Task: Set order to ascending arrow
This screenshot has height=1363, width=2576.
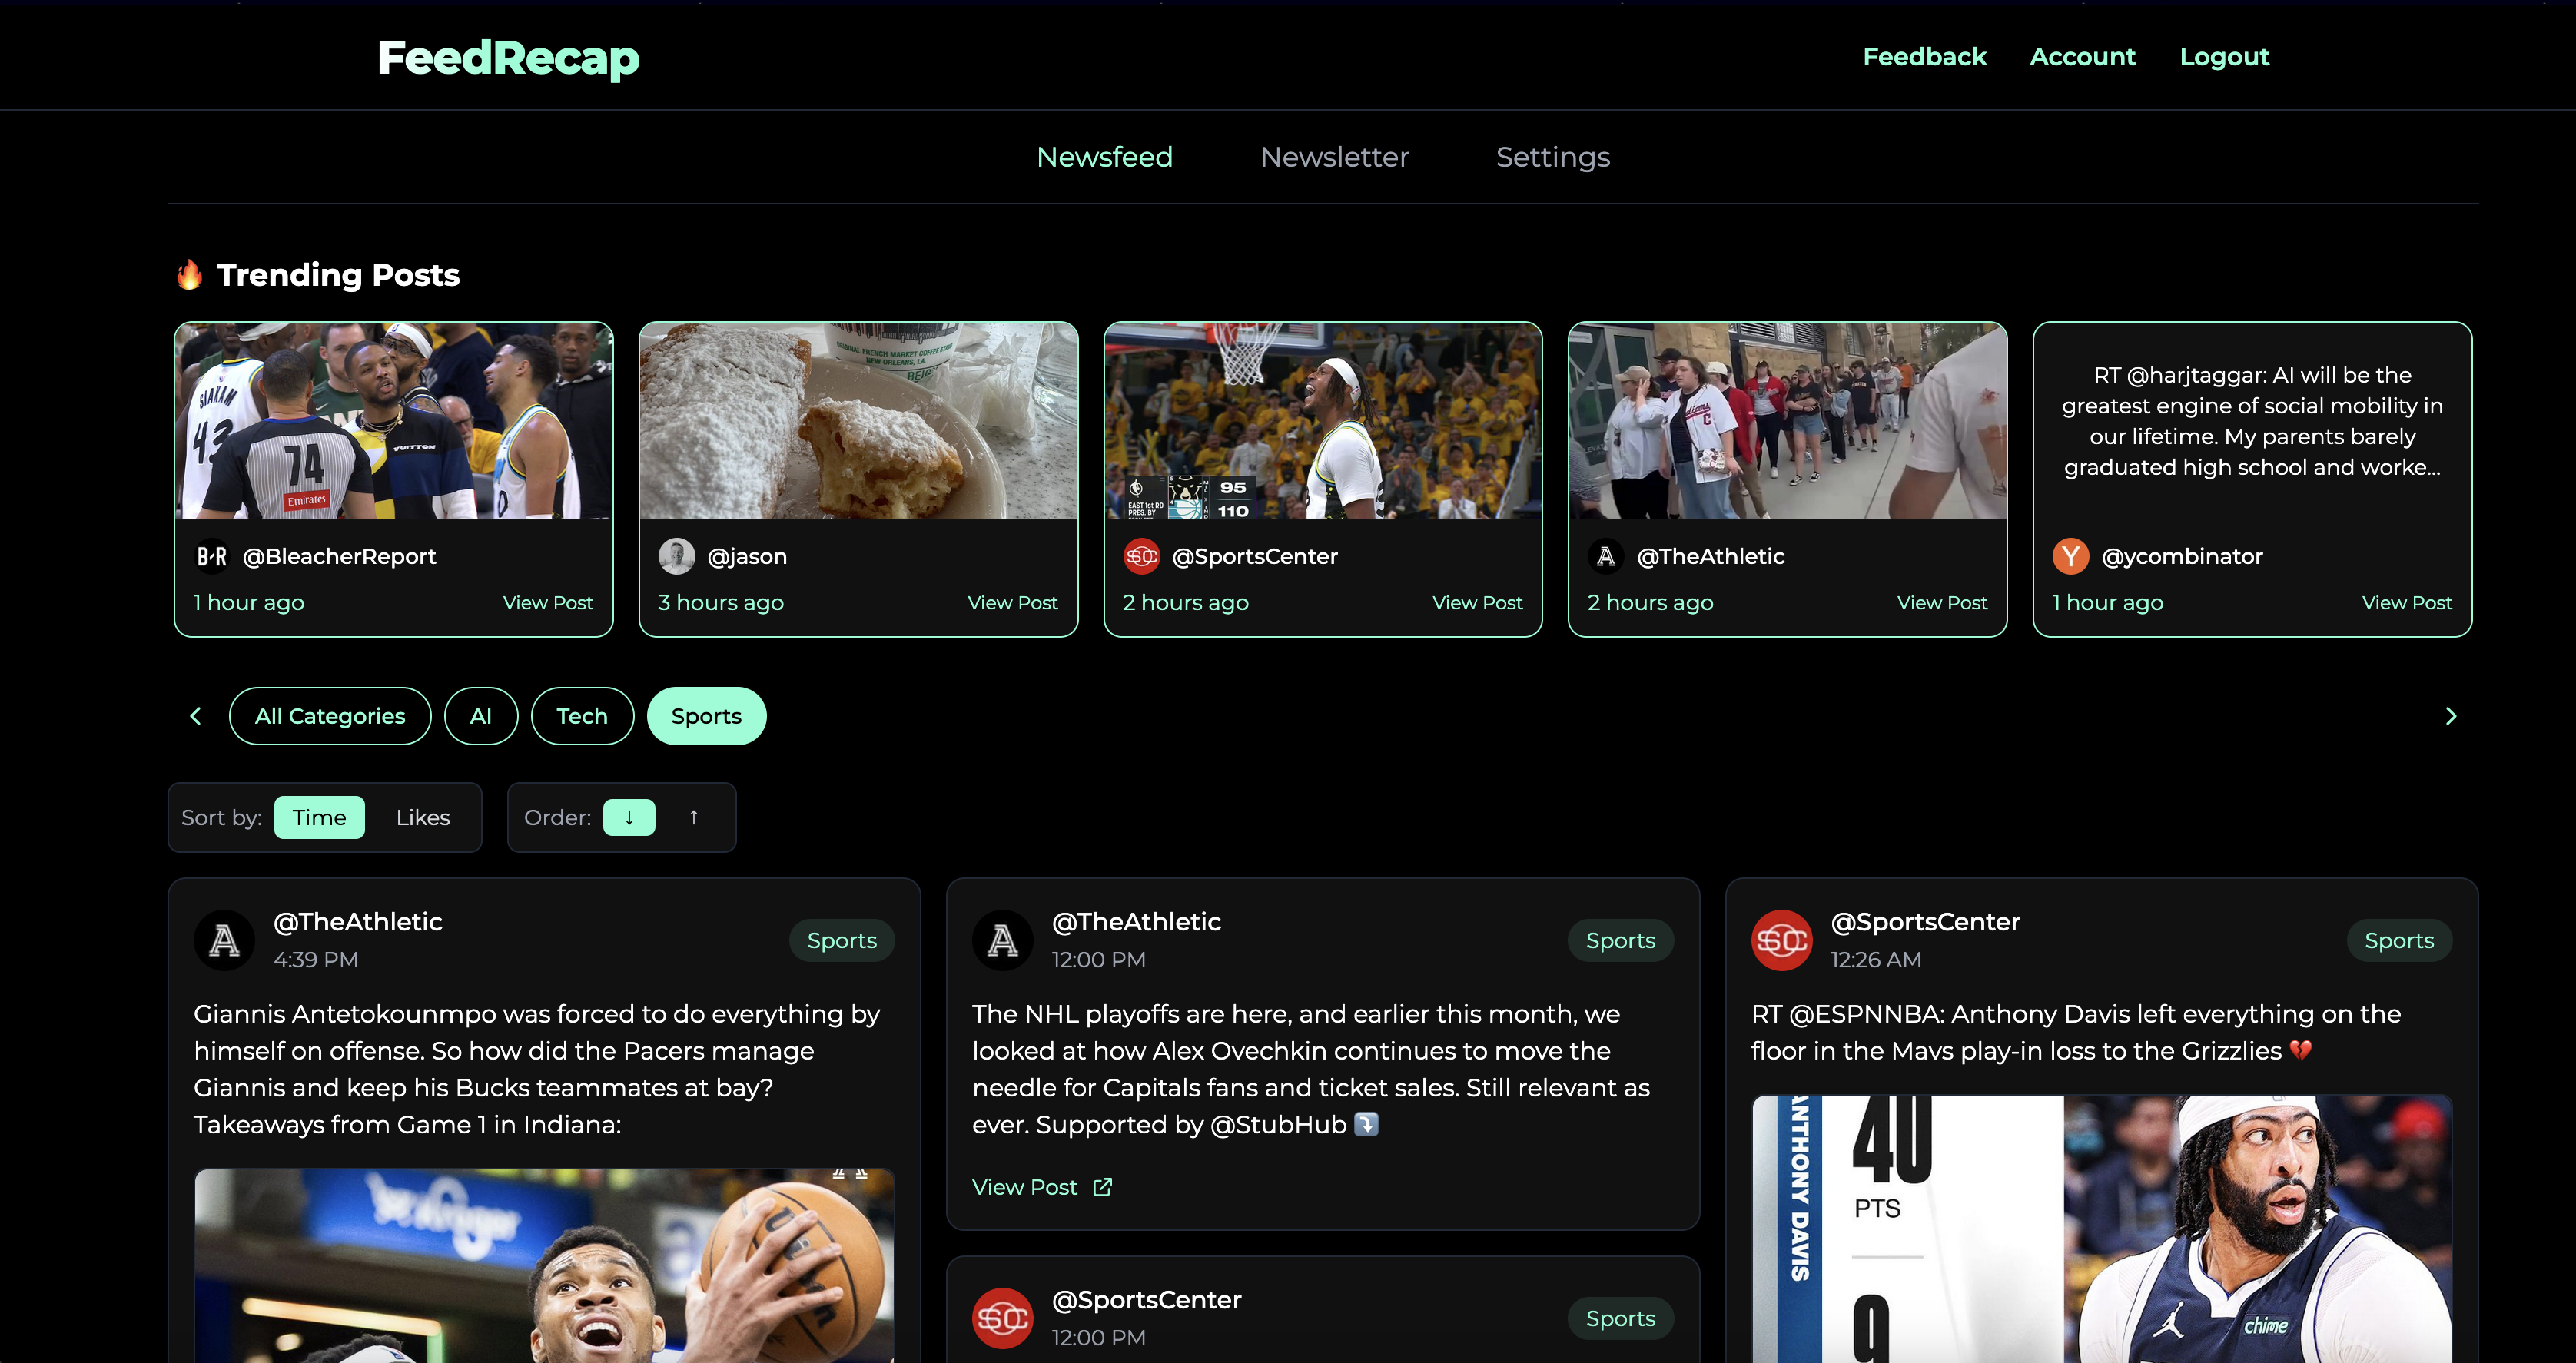Action: [x=693, y=818]
